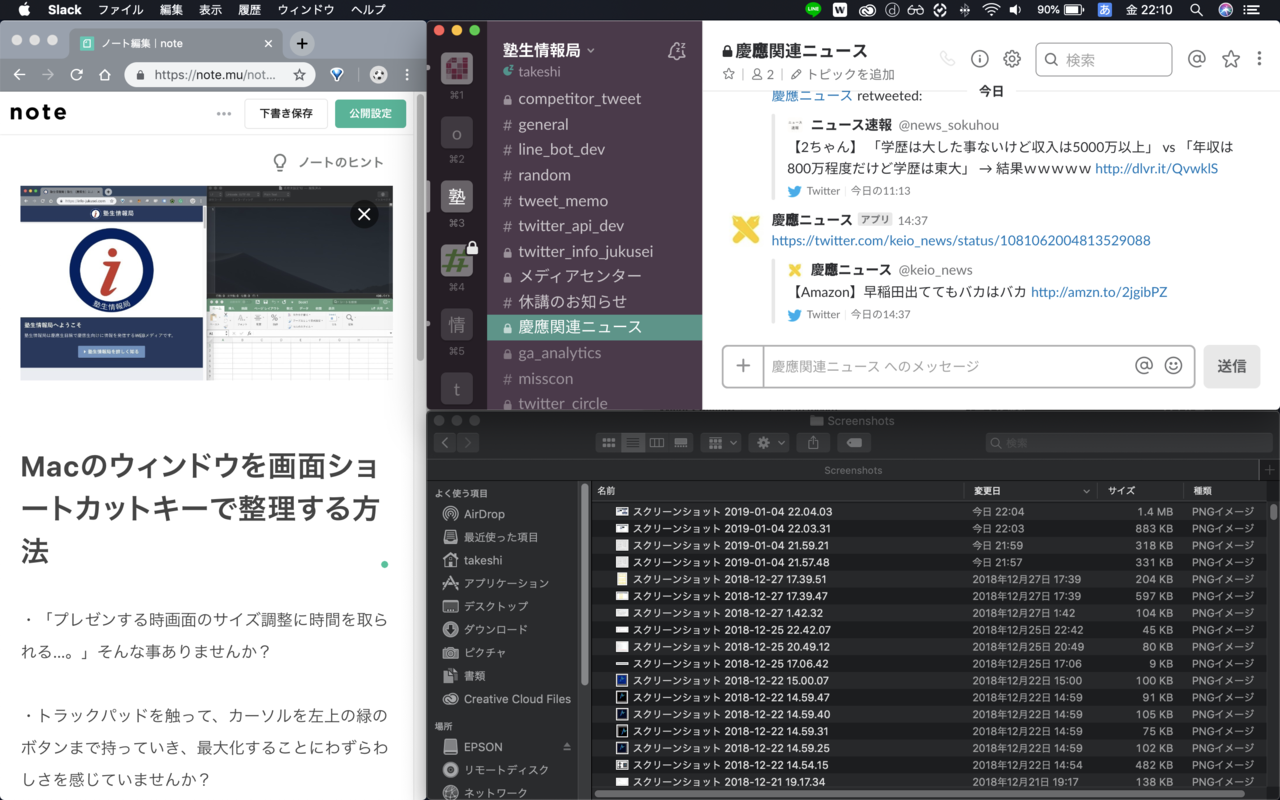
Task: Open Chrome three-dot menu
Action: click(407, 75)
